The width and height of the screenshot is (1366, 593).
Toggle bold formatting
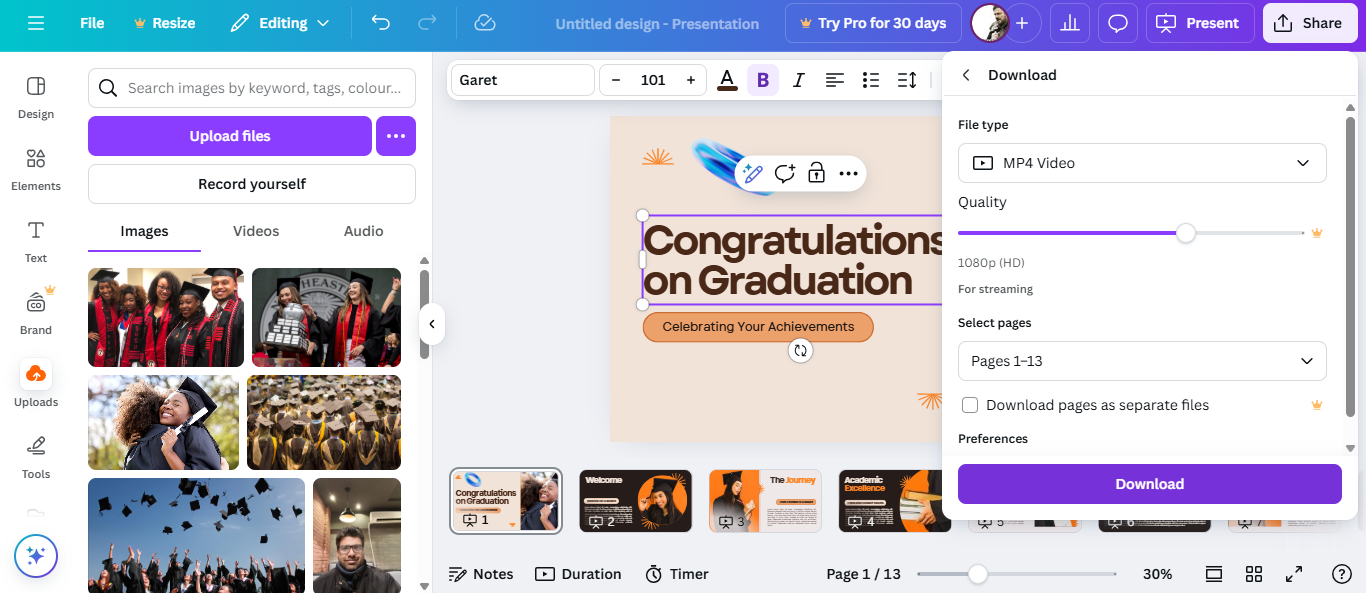pyautogui.click(x=763, y=80)
